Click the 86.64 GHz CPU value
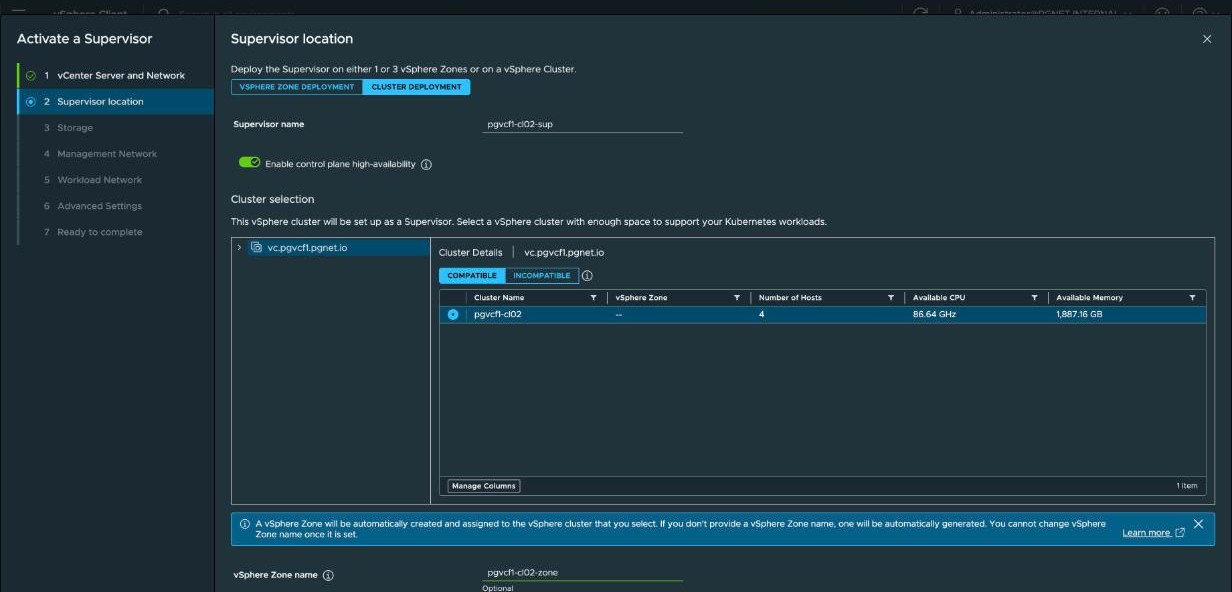1232x592 pixels. (x=932, y=314)
